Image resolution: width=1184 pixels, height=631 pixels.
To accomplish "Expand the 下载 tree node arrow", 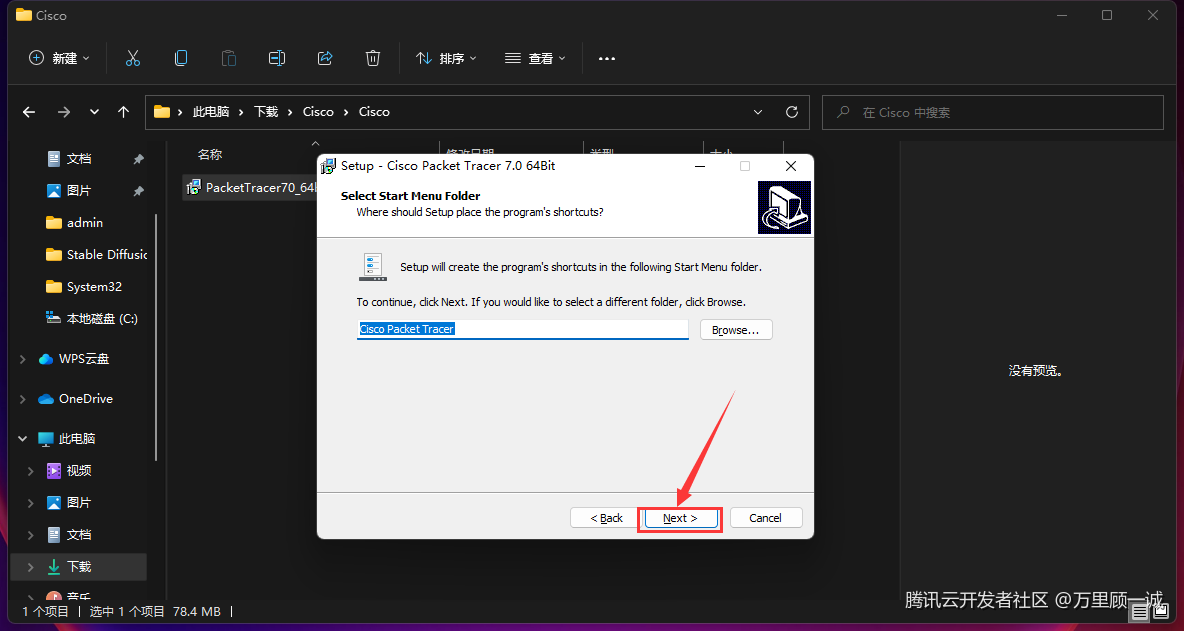I will 30,566.
